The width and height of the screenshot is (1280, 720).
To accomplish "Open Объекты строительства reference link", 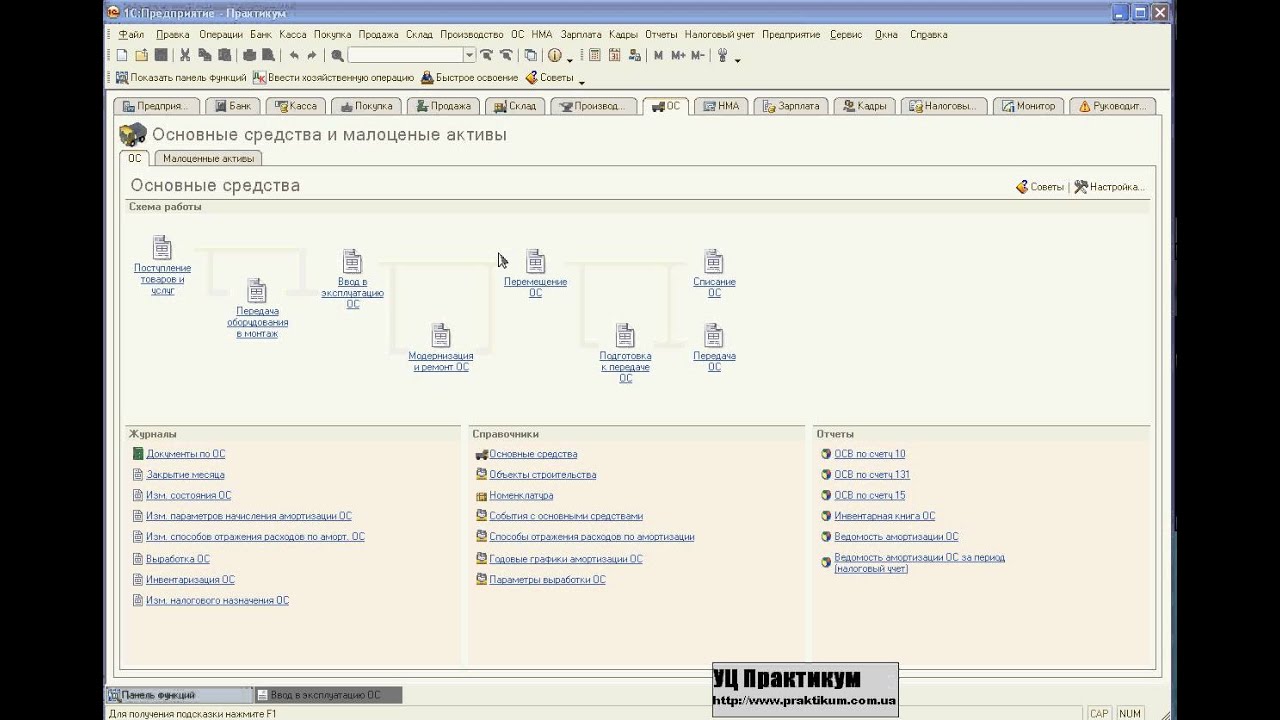I will (542, 475).
